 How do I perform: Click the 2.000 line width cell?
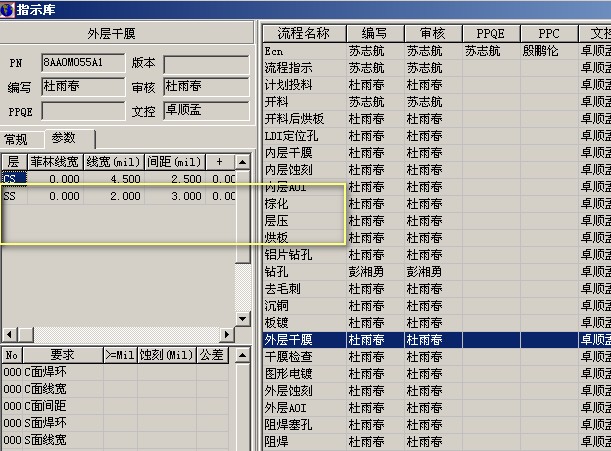(114, 196)
